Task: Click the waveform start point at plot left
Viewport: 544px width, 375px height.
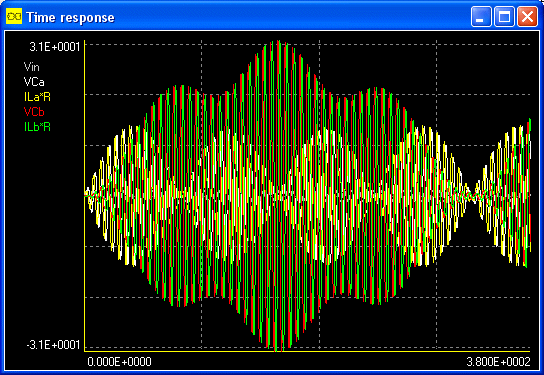Action: click(87, 195)
